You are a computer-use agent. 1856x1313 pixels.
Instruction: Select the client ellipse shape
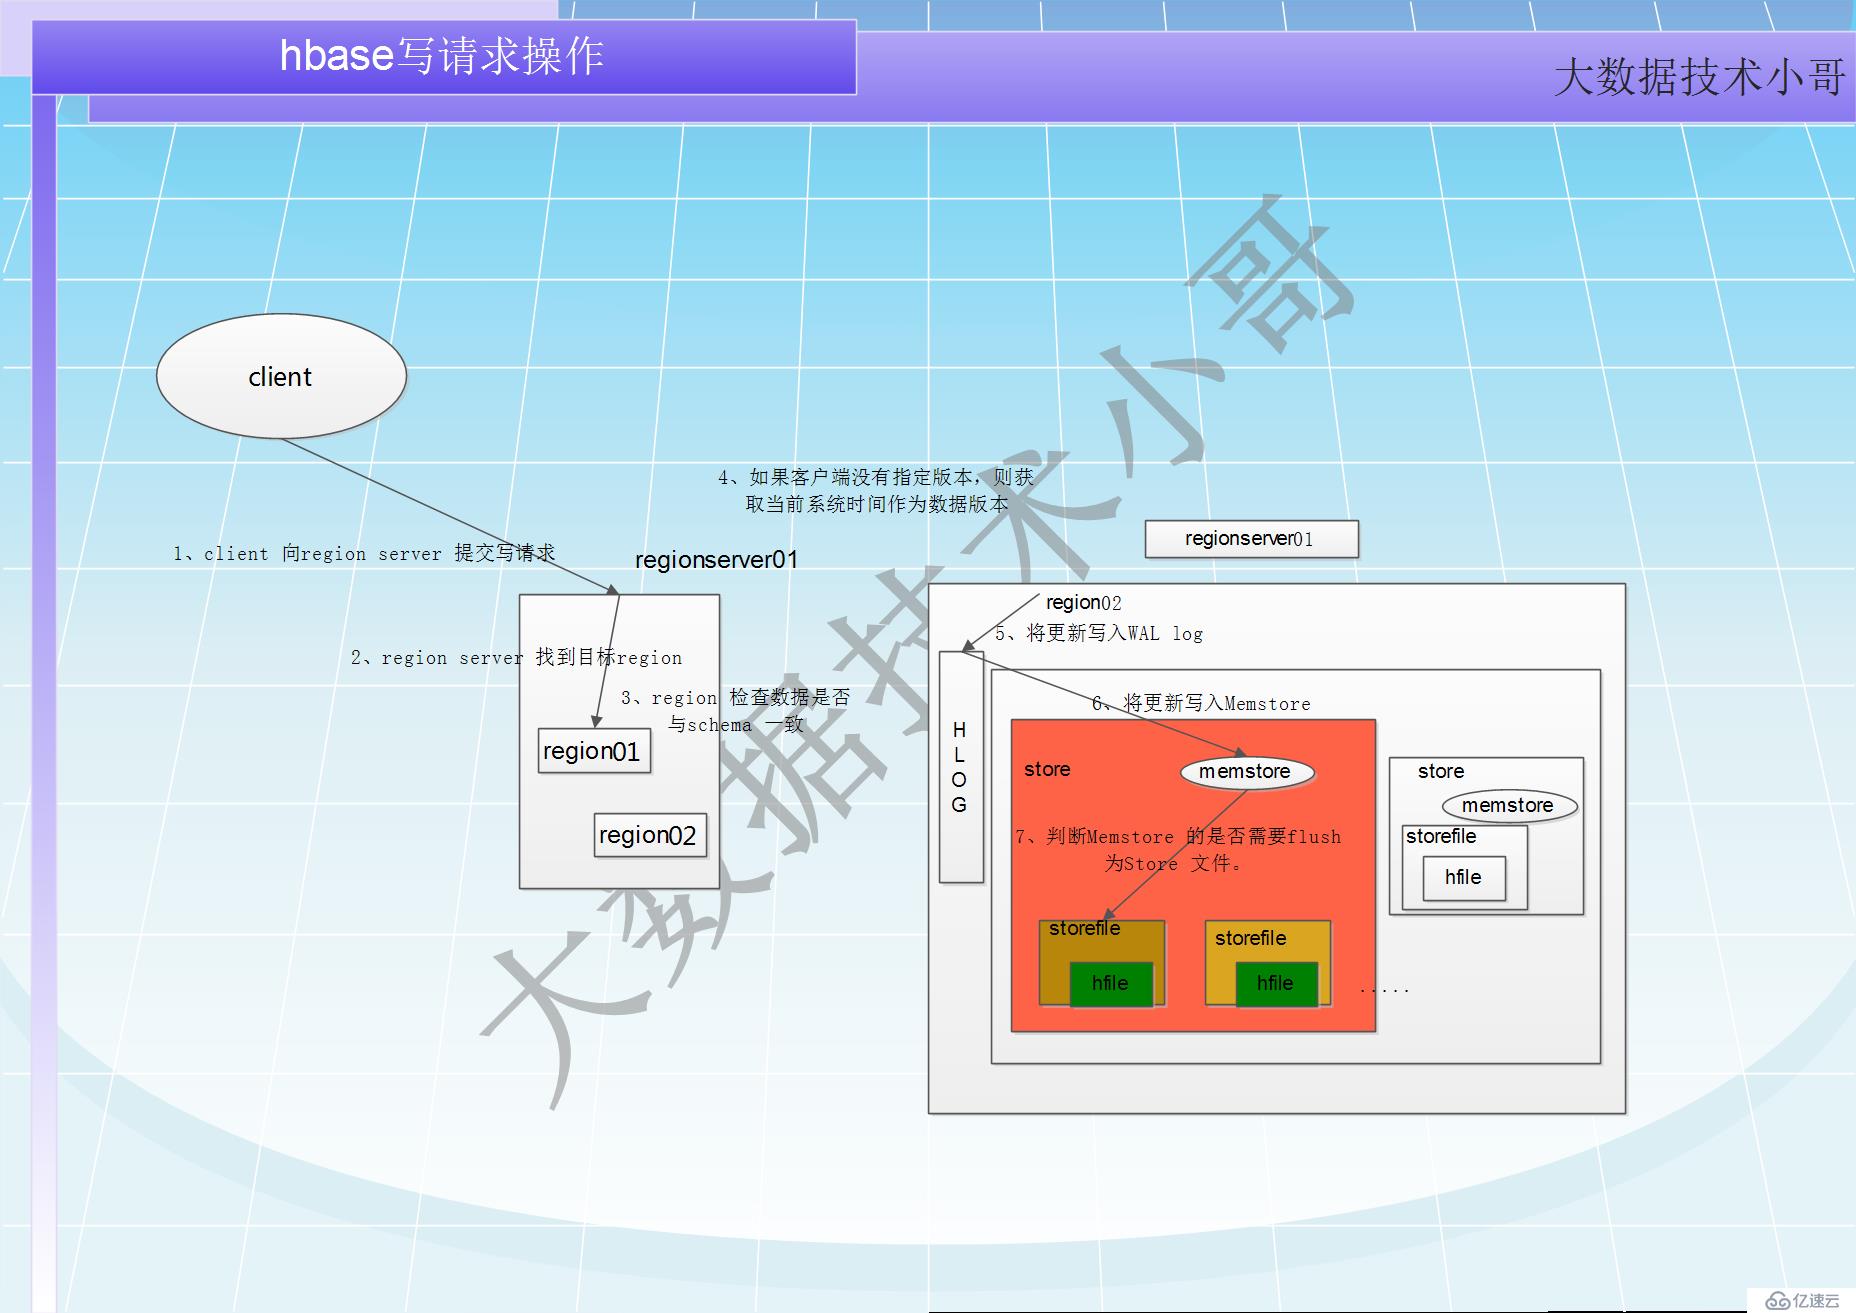pos(281,376)
